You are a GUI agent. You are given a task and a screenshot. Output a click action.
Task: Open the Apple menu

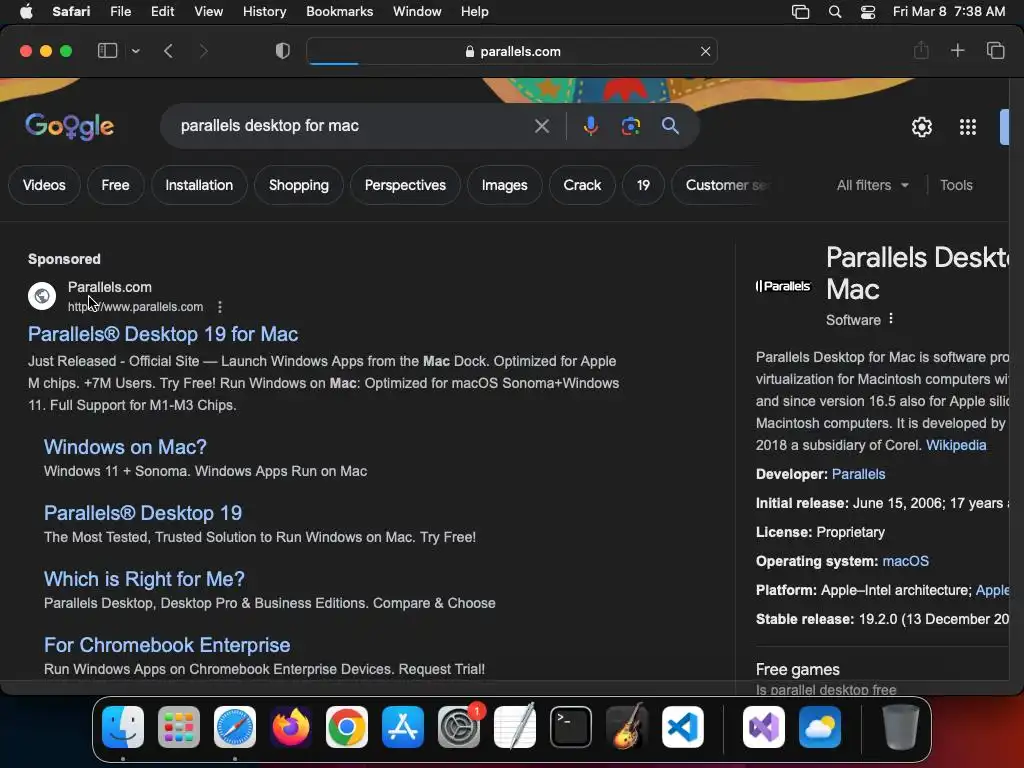tap(26, 11)
